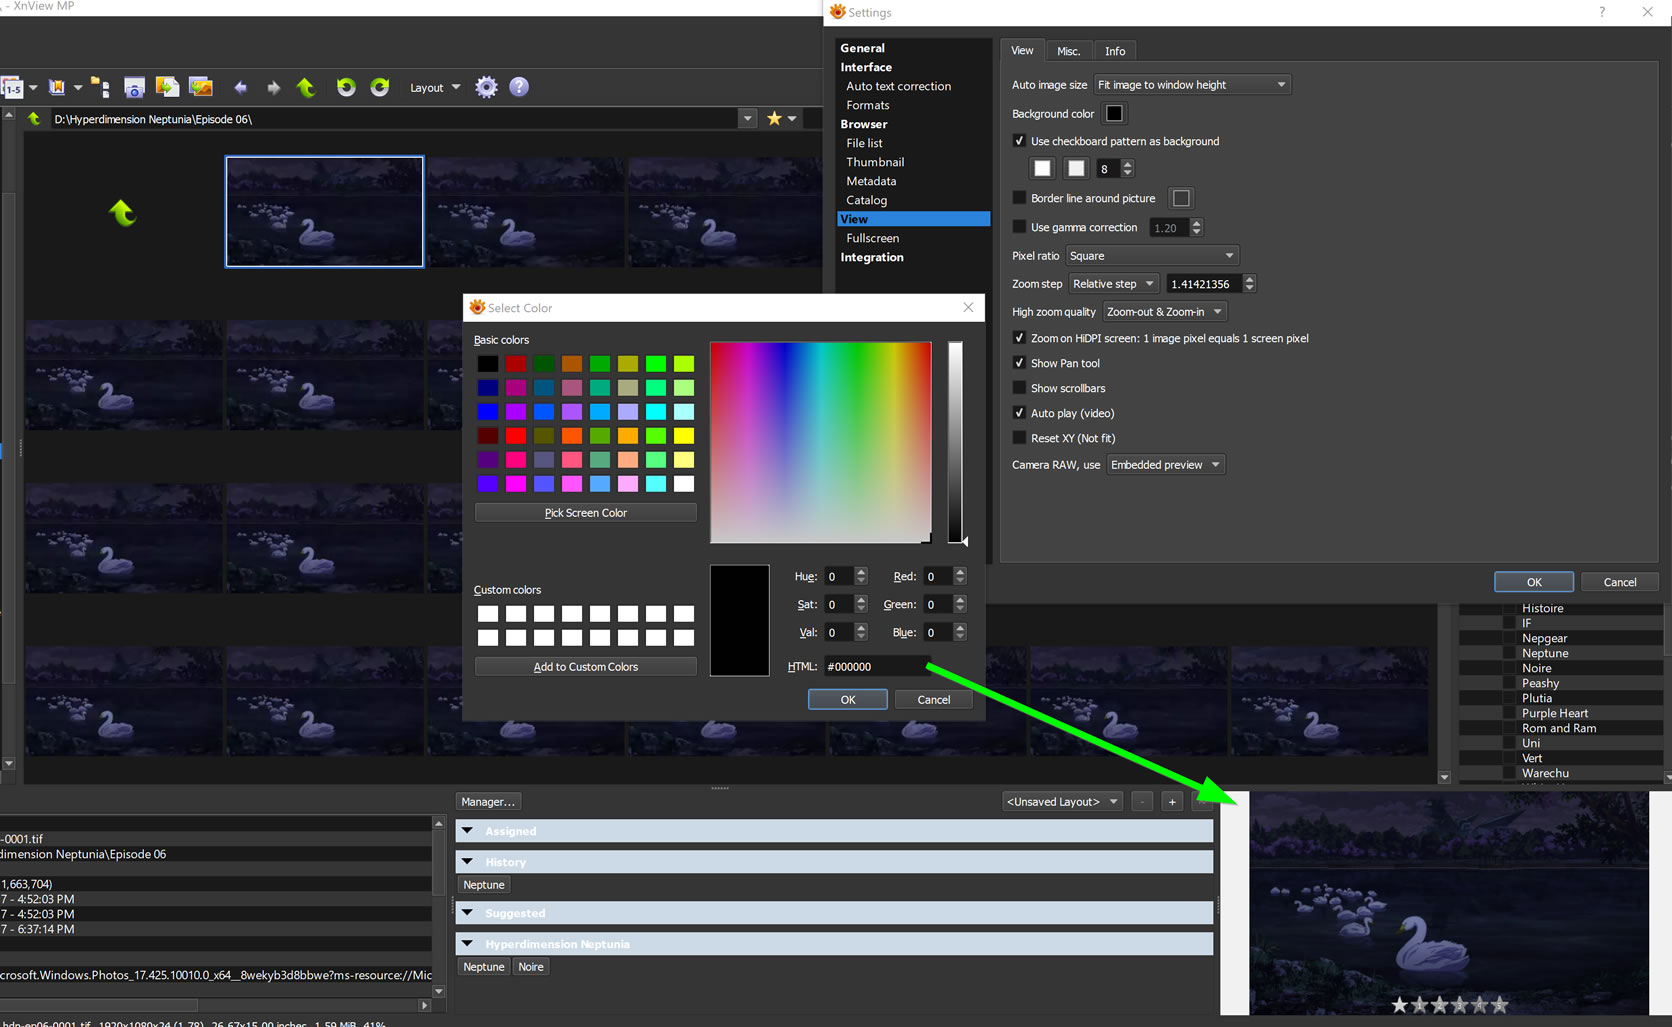Turn off Auto play (video)

click(1019, 413)
